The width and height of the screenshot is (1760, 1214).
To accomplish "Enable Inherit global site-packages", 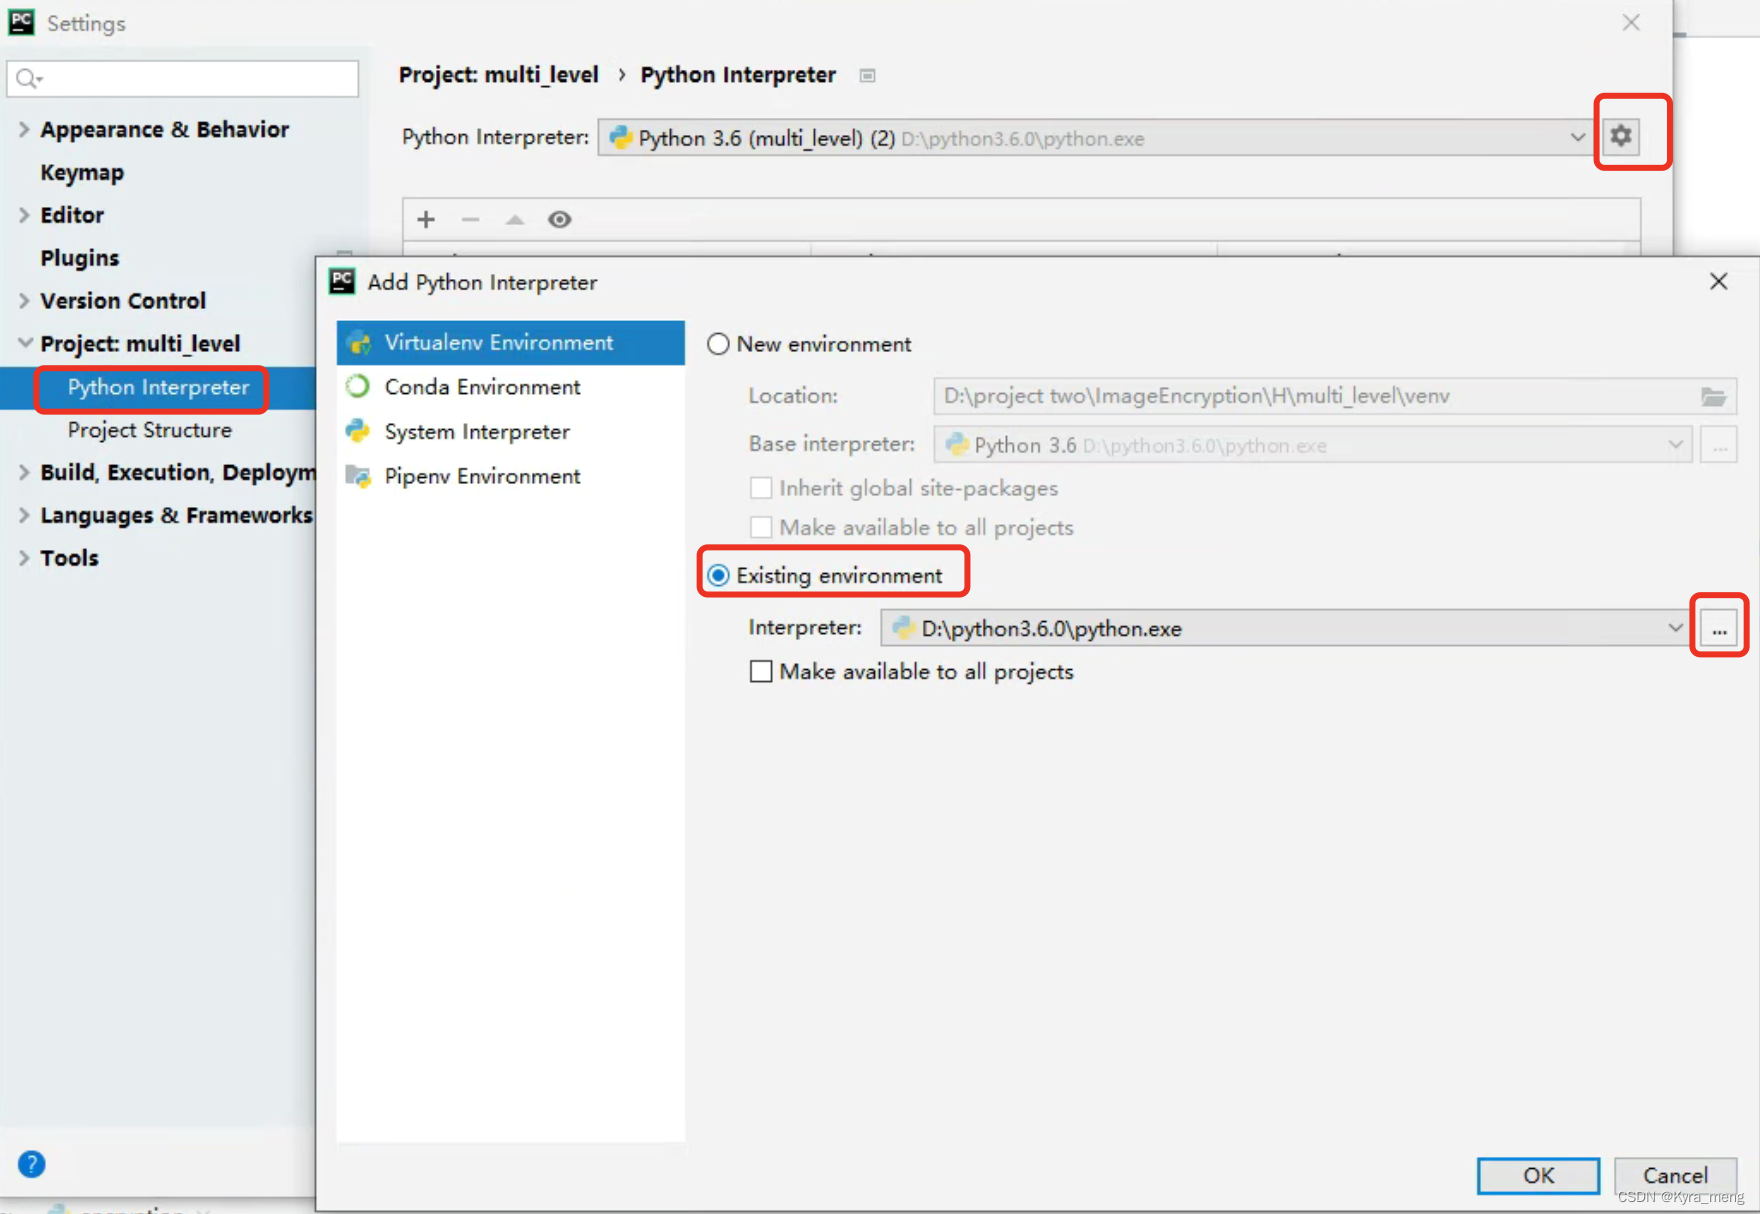I will point(761,488).
